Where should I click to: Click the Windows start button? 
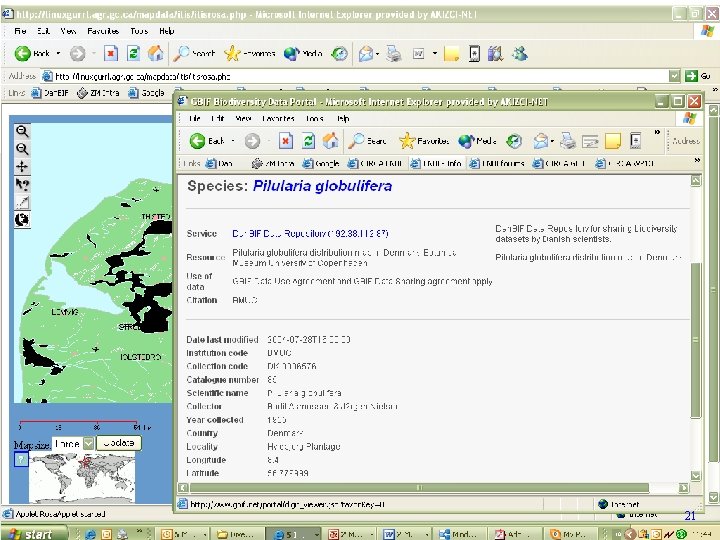point(34,534)
